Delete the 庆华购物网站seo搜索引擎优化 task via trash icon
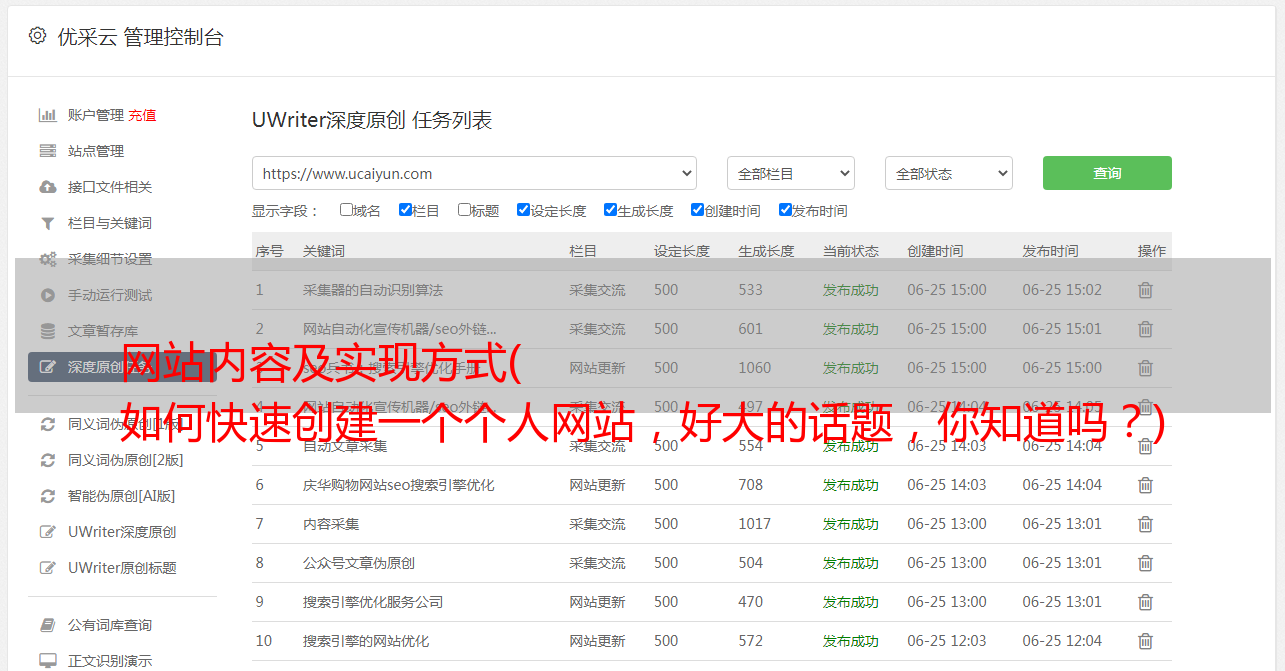 click(x=1145, y=485)
